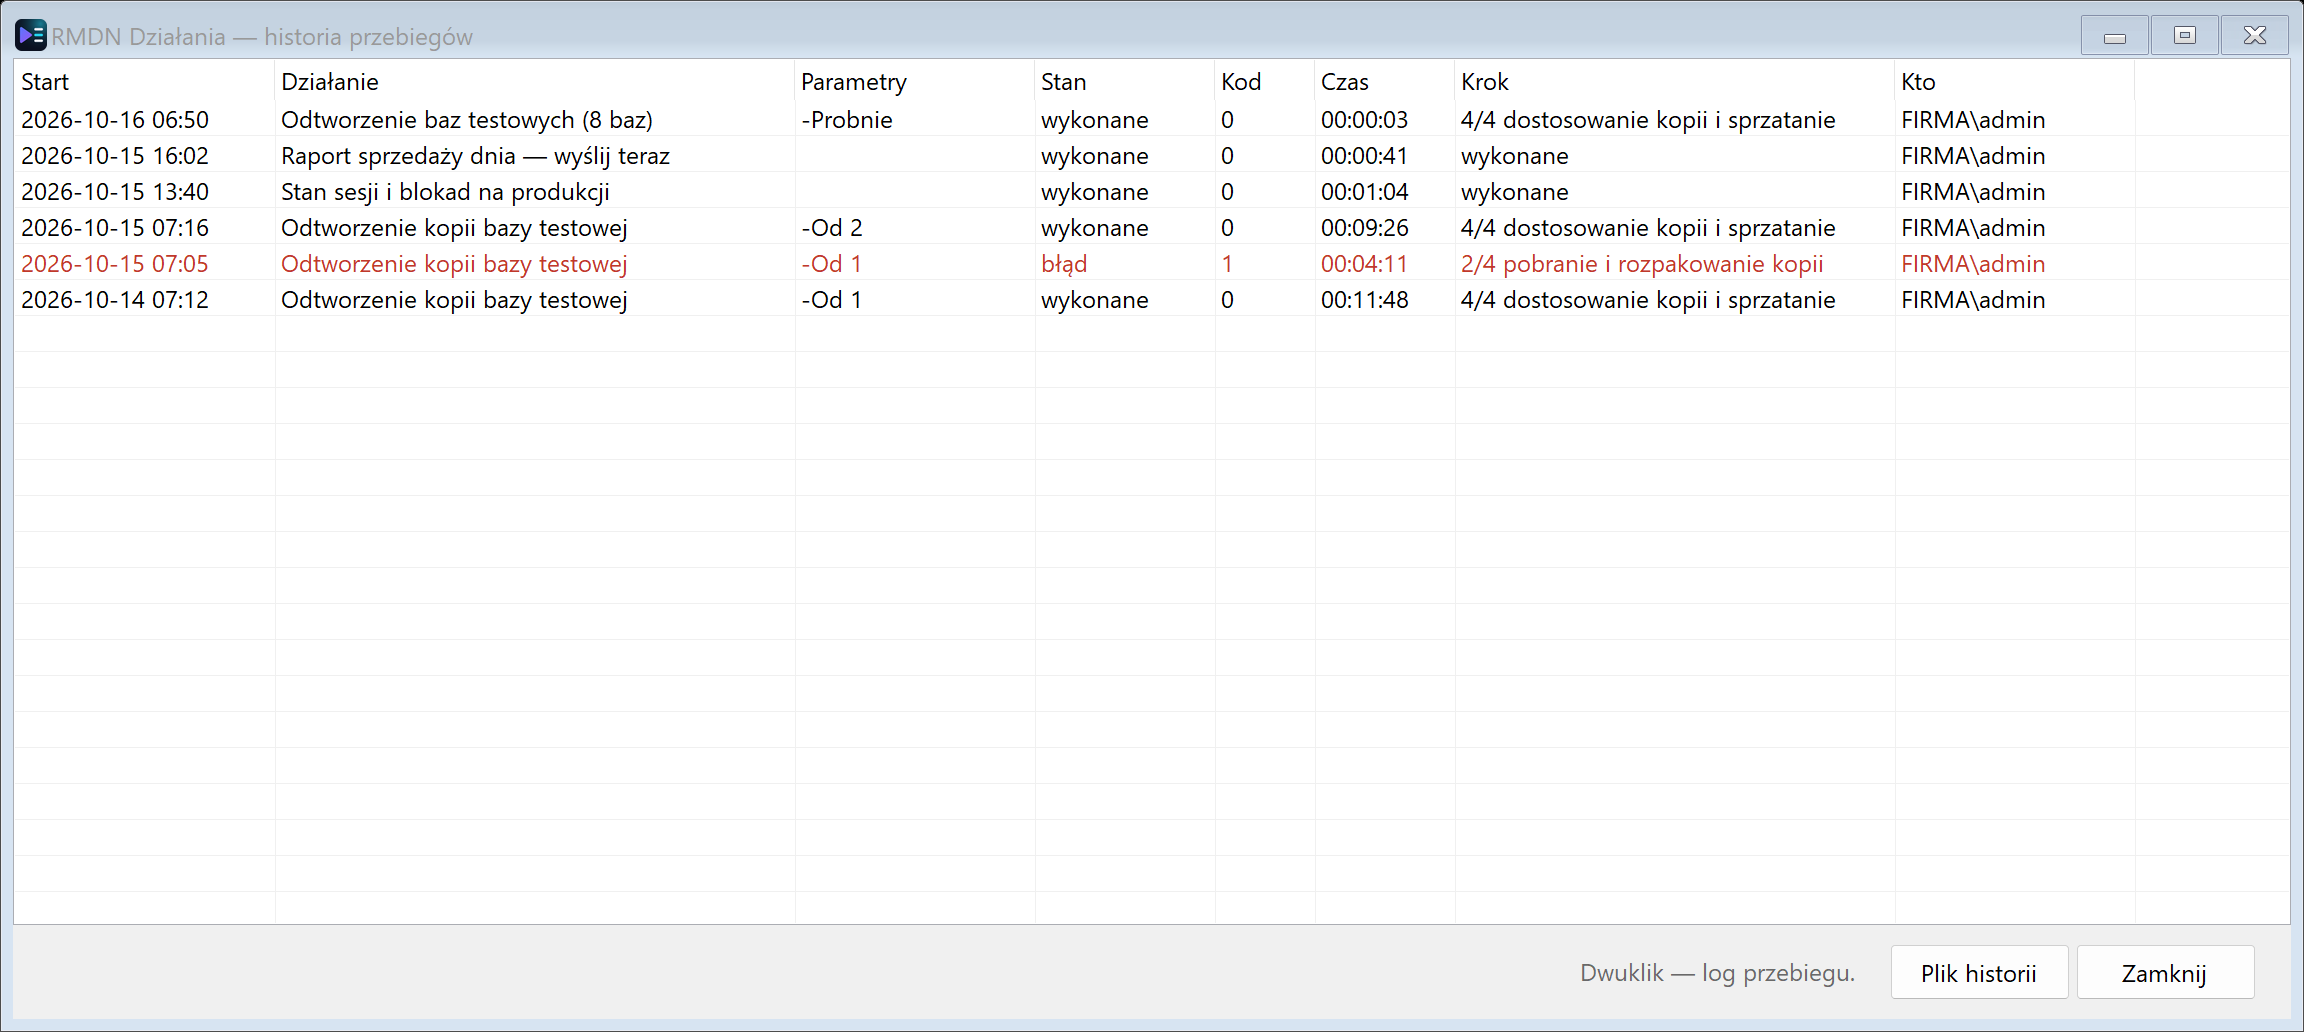Select the Raport sprzedaży dnia row
Screen dimensions: 2304x1032
[1152, 156]
